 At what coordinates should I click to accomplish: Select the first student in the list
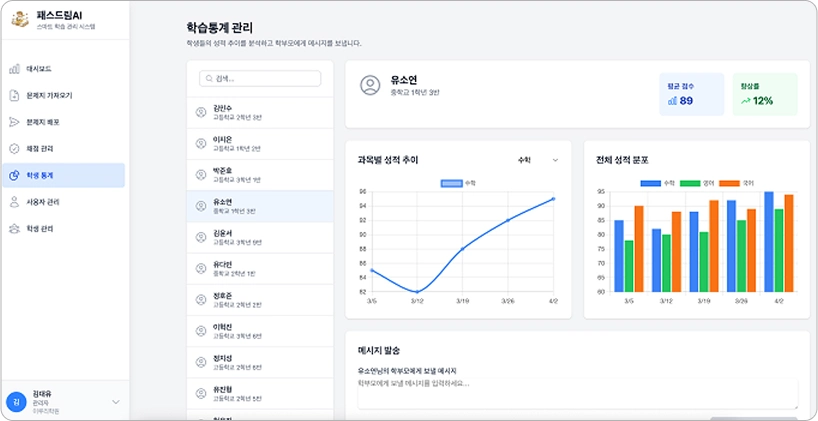click(260, 112)
